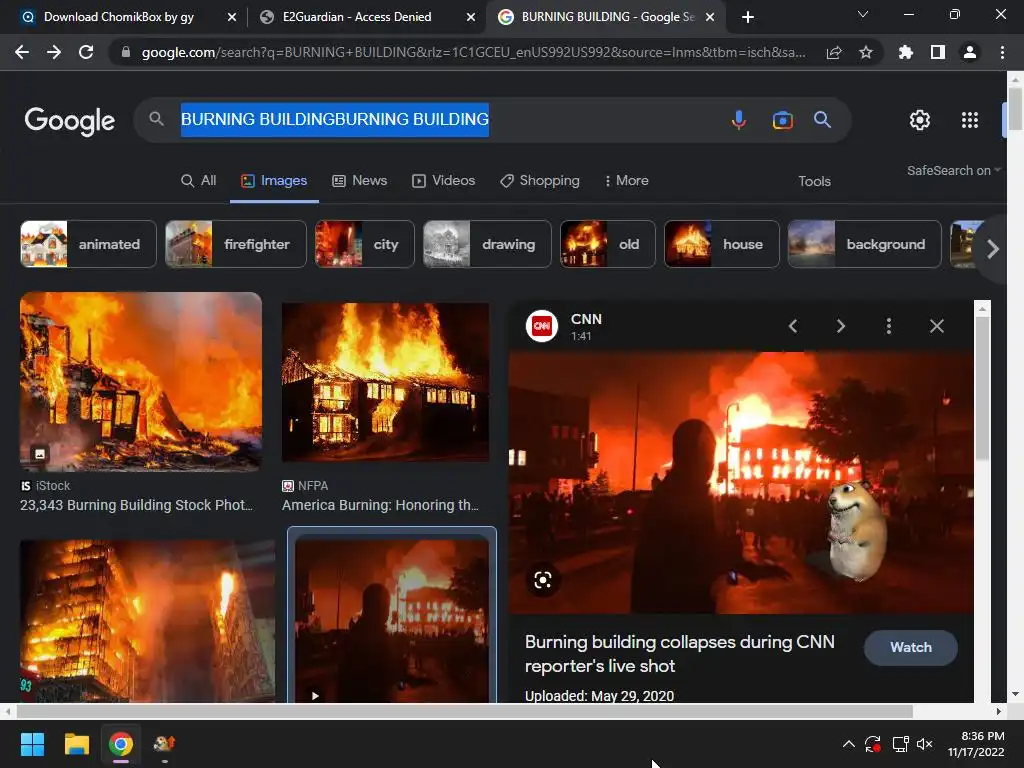Image resolution: width=1024 pixels, height=768 pixels.
Task: Open a new browser tab
Action: coord(748,17)
